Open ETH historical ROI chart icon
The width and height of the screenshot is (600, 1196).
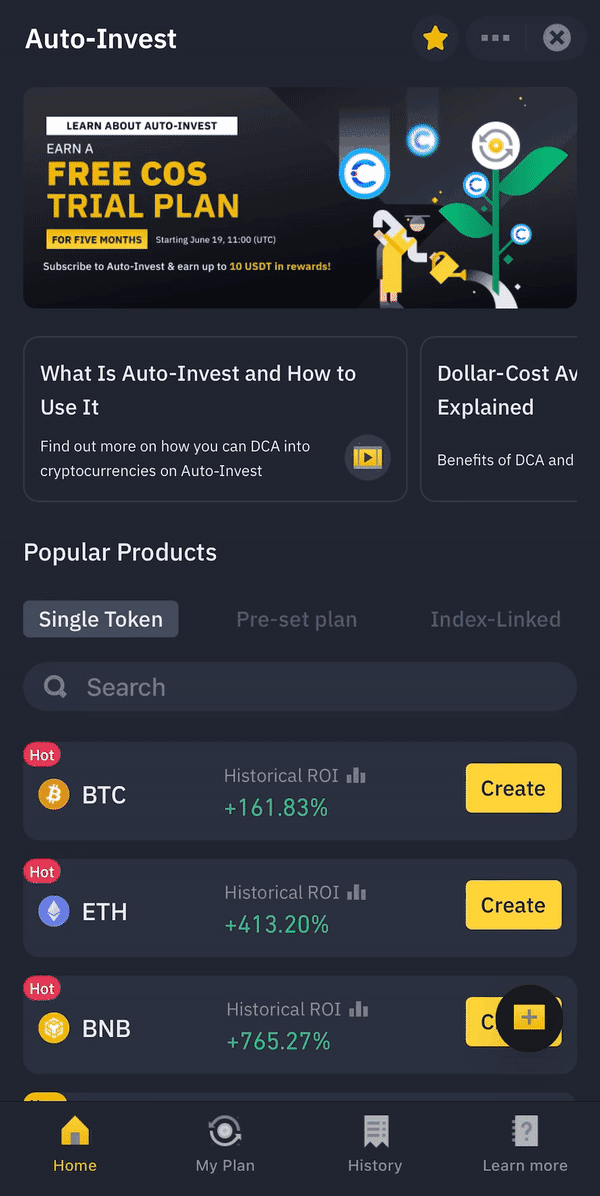pyautogui.click(x=357, y=893)
